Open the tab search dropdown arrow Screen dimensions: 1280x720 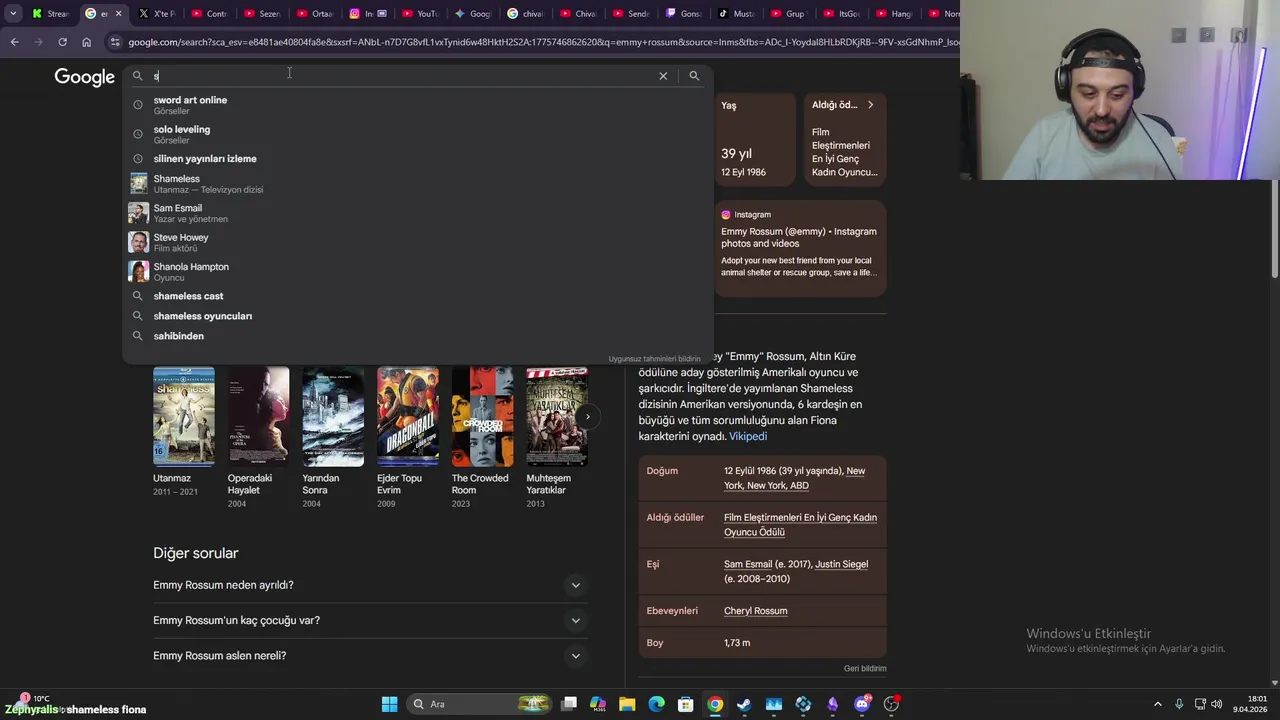click(x=13, y=13)
